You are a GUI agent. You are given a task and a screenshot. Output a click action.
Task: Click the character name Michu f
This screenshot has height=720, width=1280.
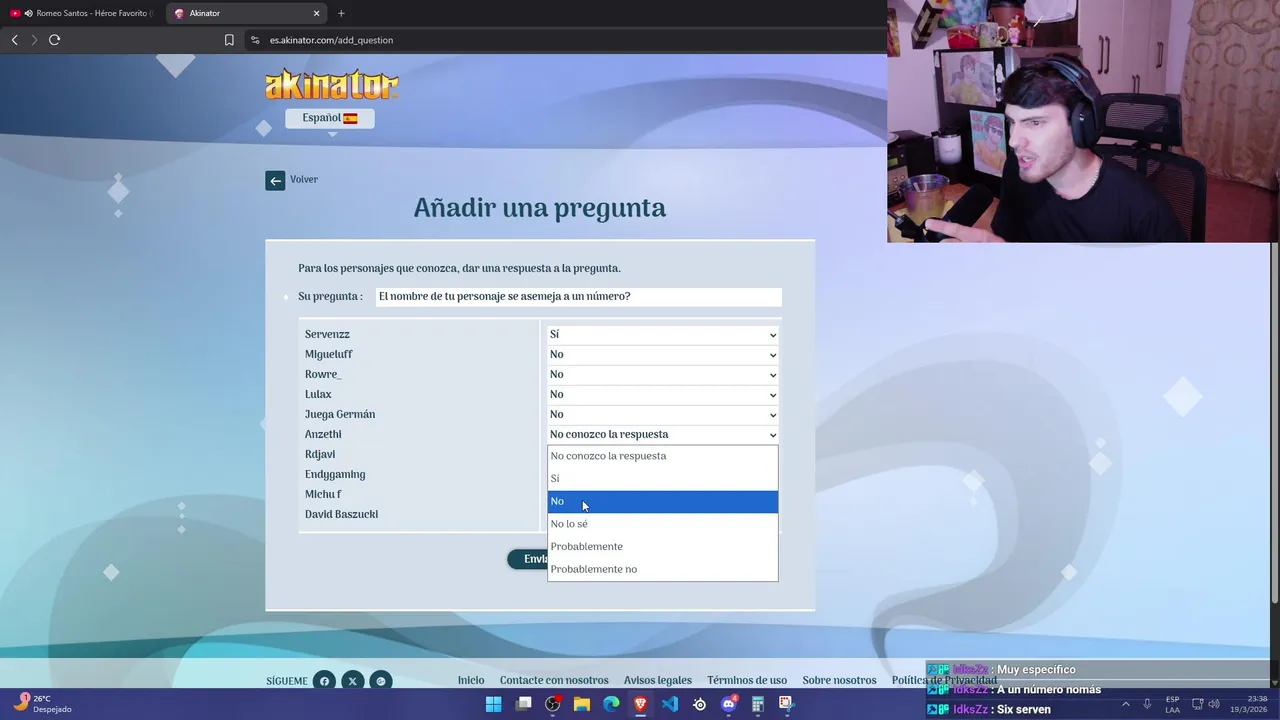click(323, 495)
